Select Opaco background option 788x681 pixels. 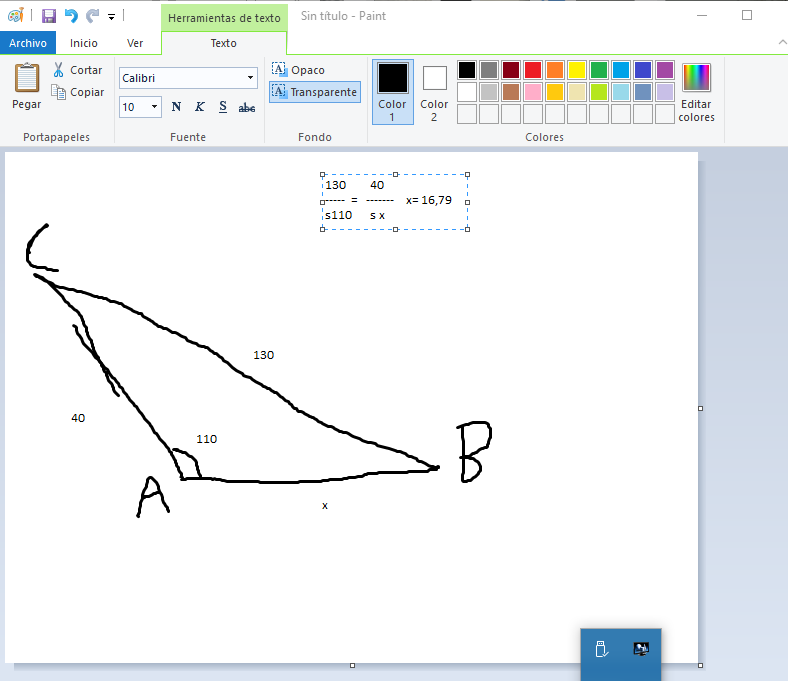[298, 70]
